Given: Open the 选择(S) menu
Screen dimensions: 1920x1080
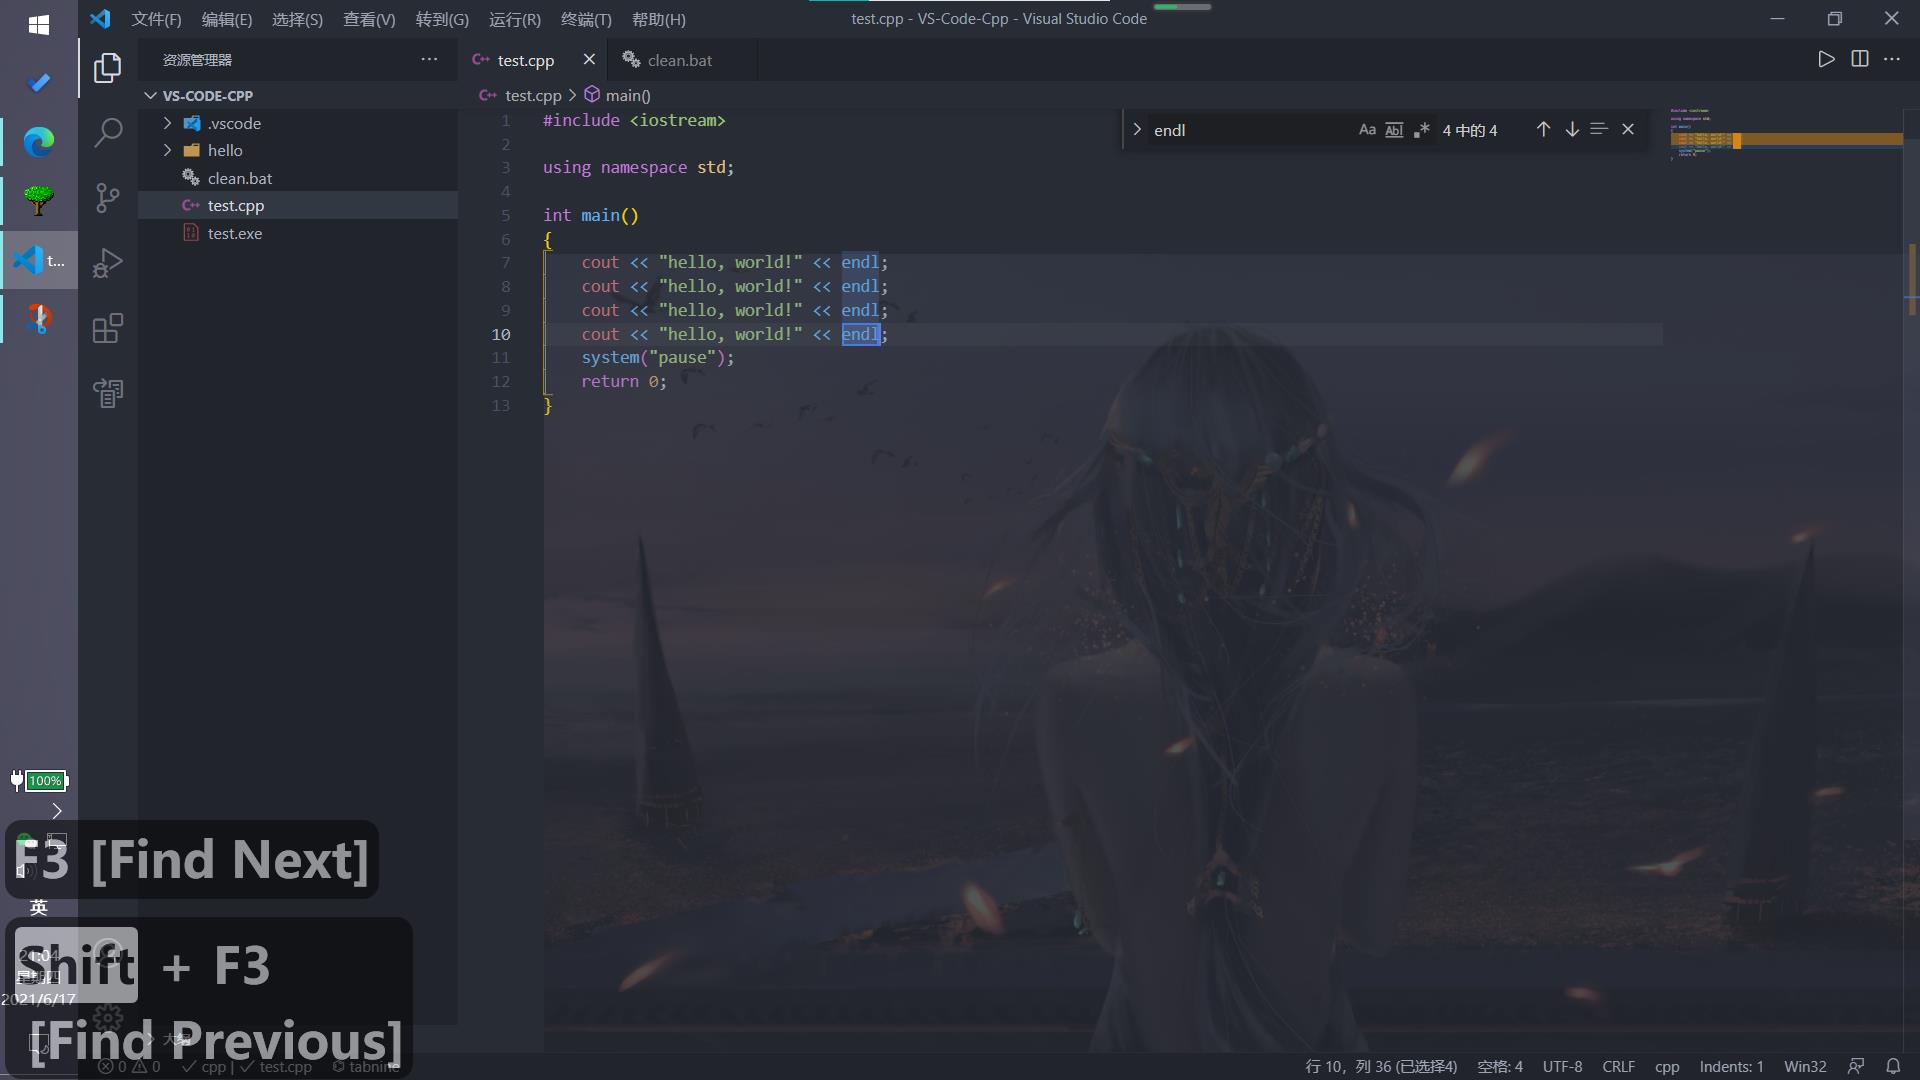Looking at the screenshot, I should coord(297,19).
